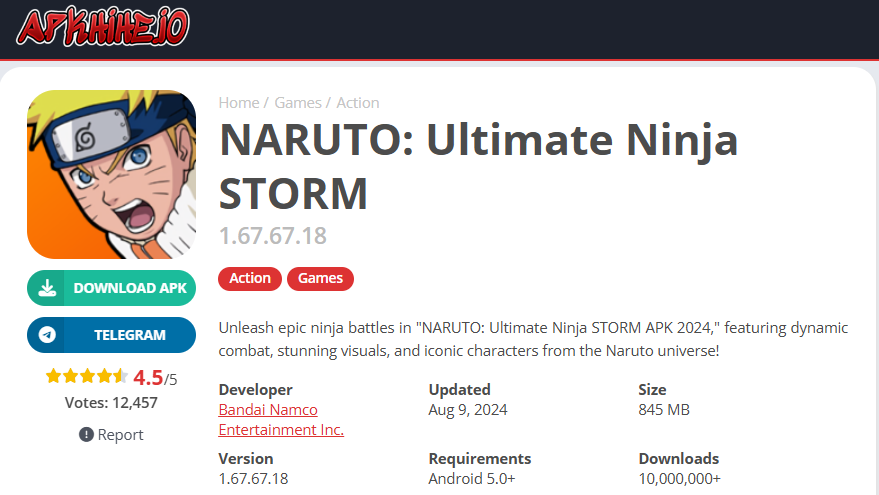Click the DOWNLOAD APK button

click(x=112, y=288)
